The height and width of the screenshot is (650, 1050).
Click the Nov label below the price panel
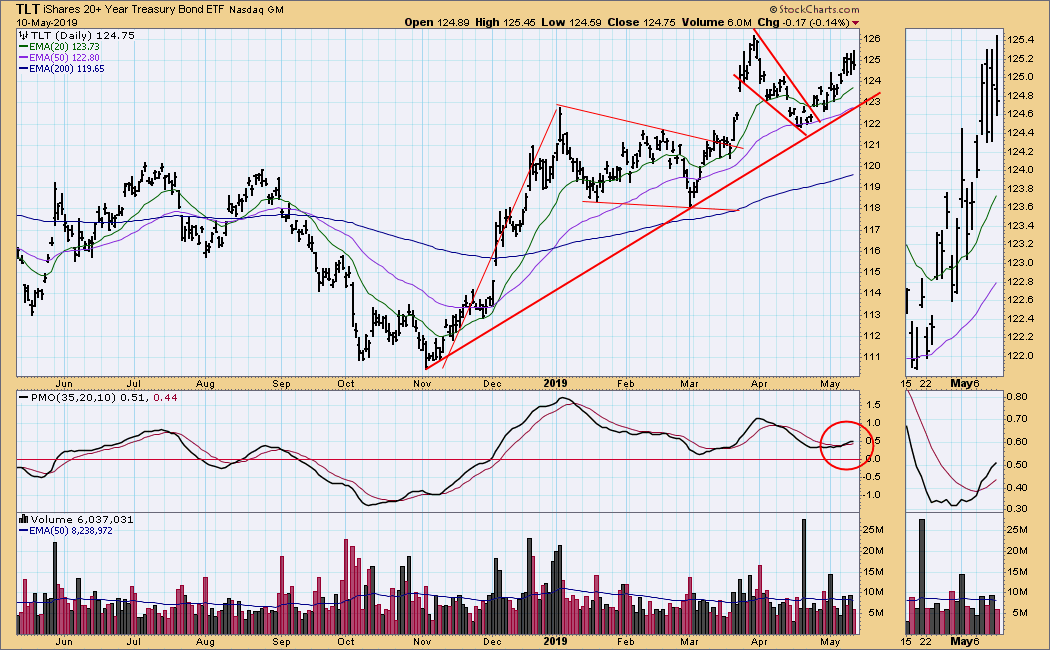(422, 384)
